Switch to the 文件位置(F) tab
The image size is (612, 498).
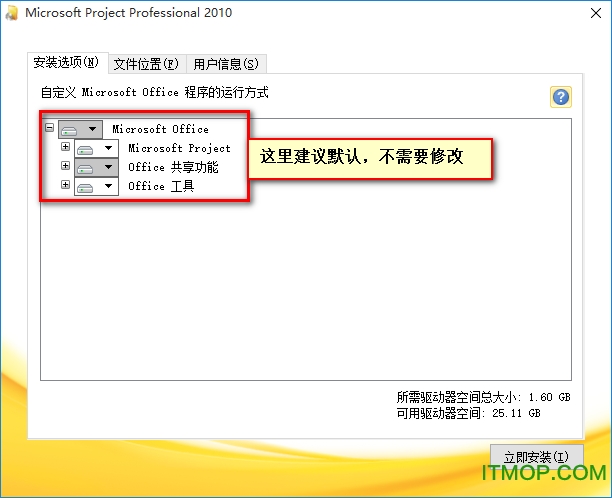click(x=146, y=64)
